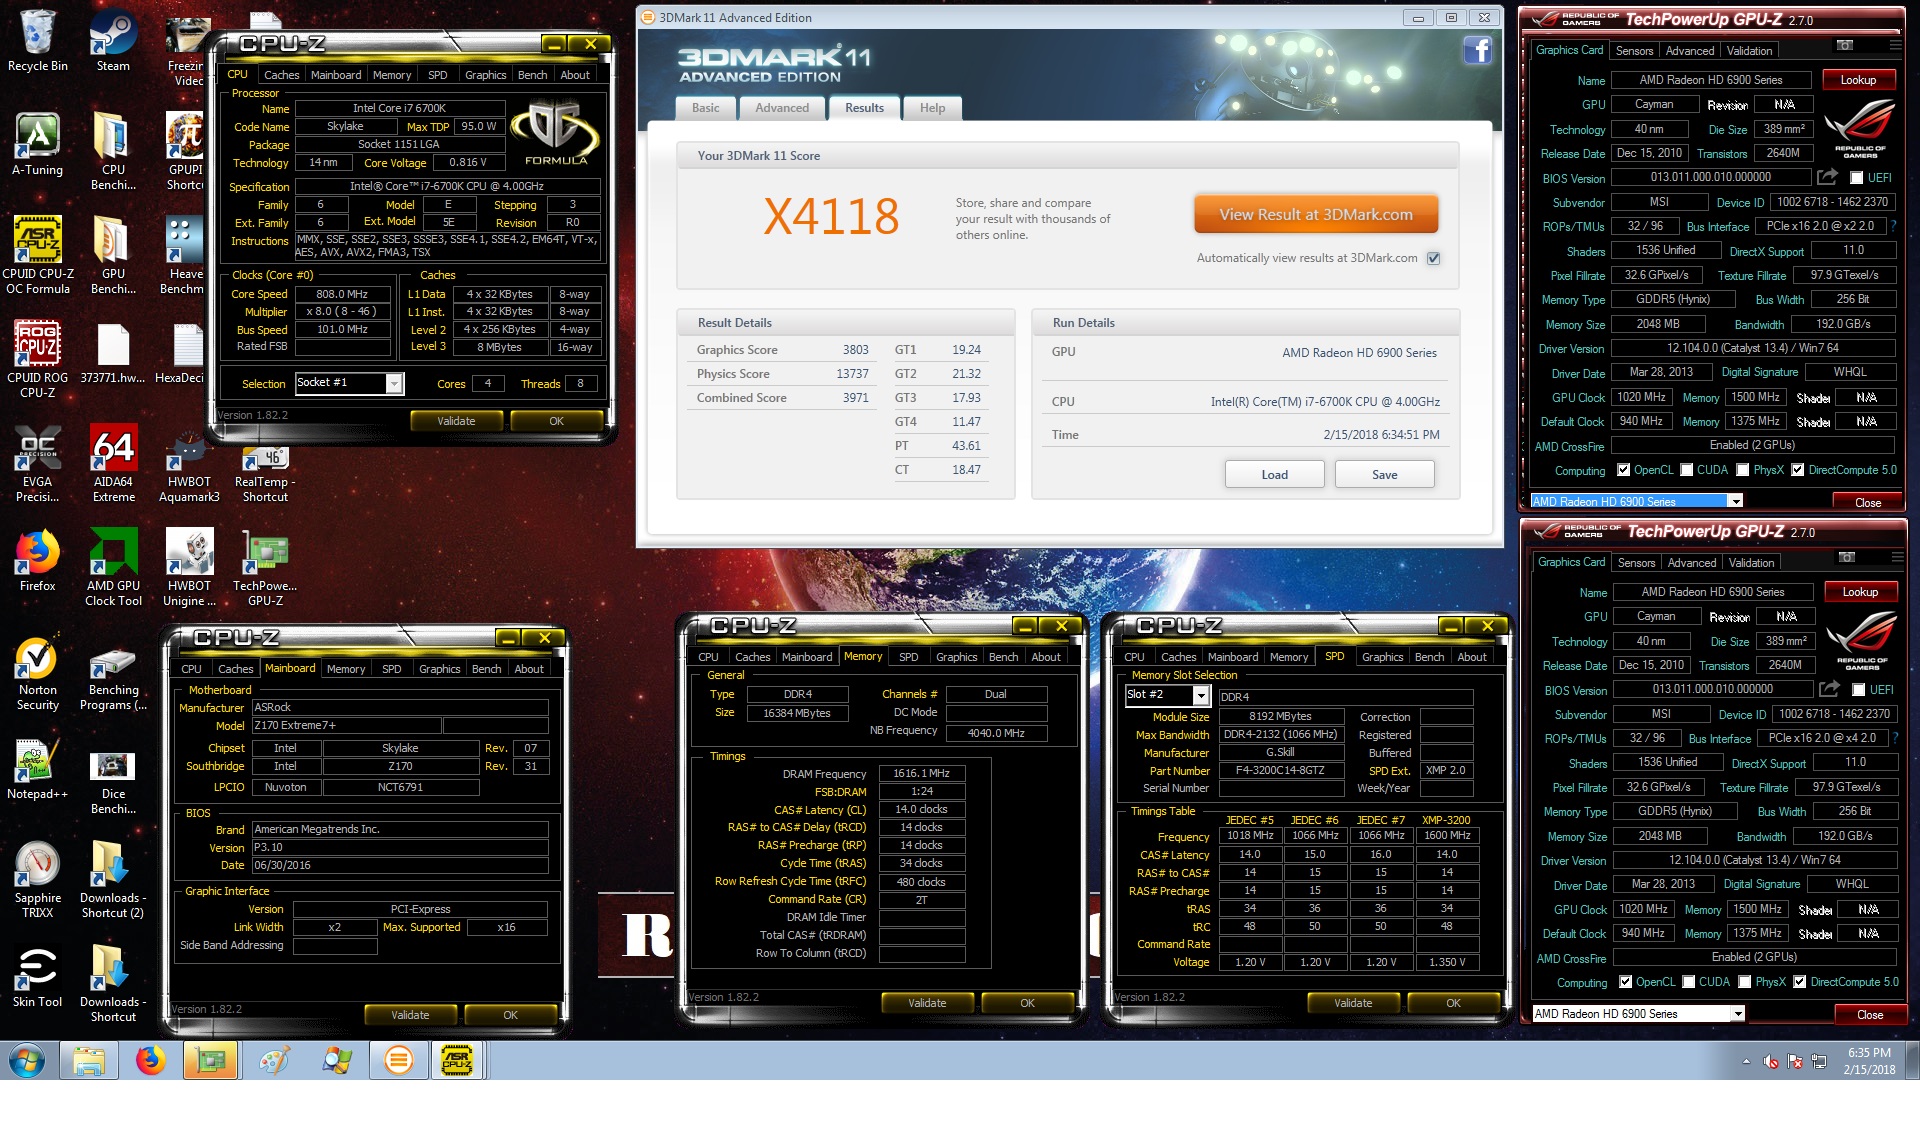Open the A-Tuning desktop shortcut

click(x=38, y=145)
